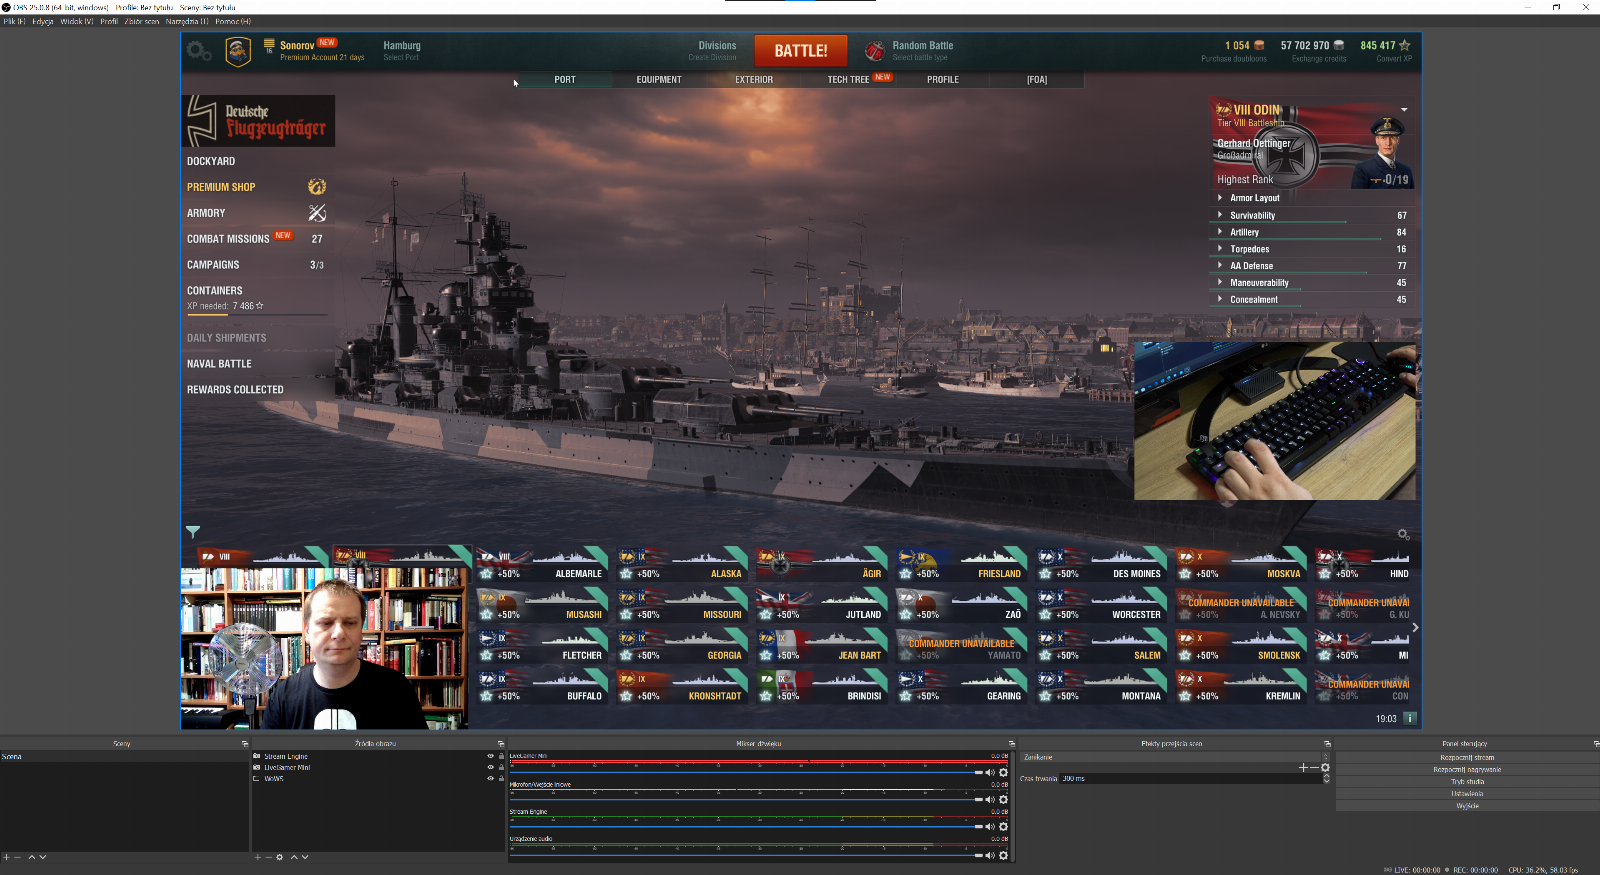Click the doubloons coin icon
This screenshot has width=1600, height=875.
click(1259, 45)
